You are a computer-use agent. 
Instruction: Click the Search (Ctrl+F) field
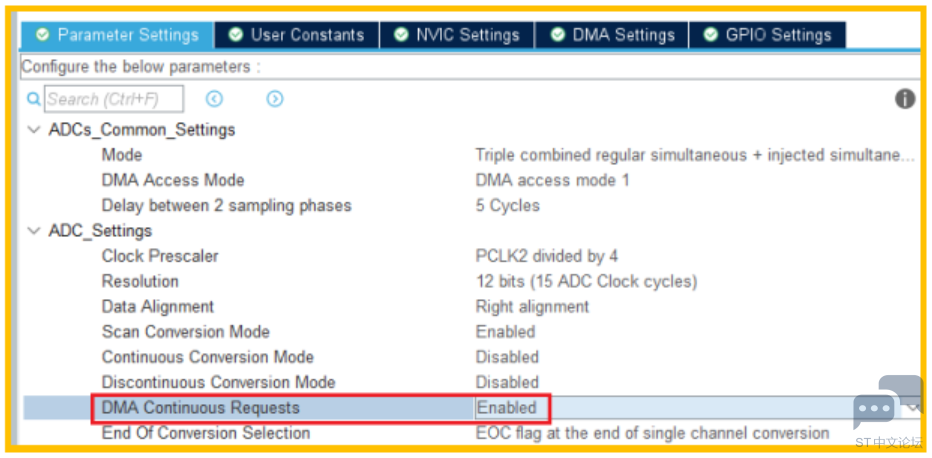[114, 99]
